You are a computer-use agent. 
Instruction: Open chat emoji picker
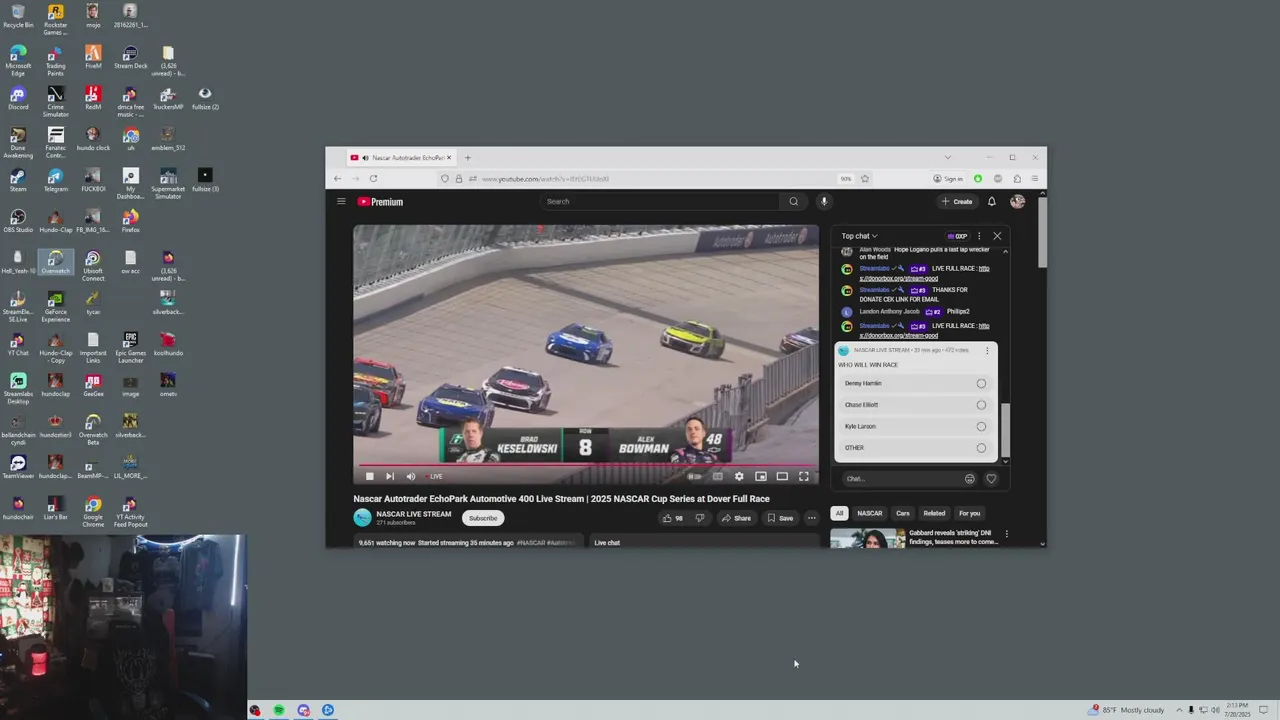[969, 479]
